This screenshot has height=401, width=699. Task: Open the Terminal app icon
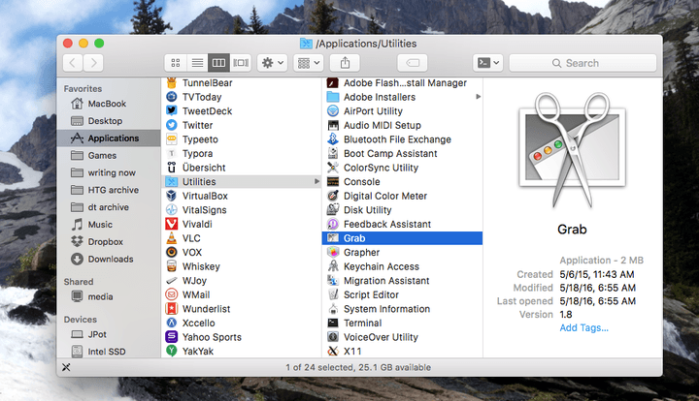(333, 323)
